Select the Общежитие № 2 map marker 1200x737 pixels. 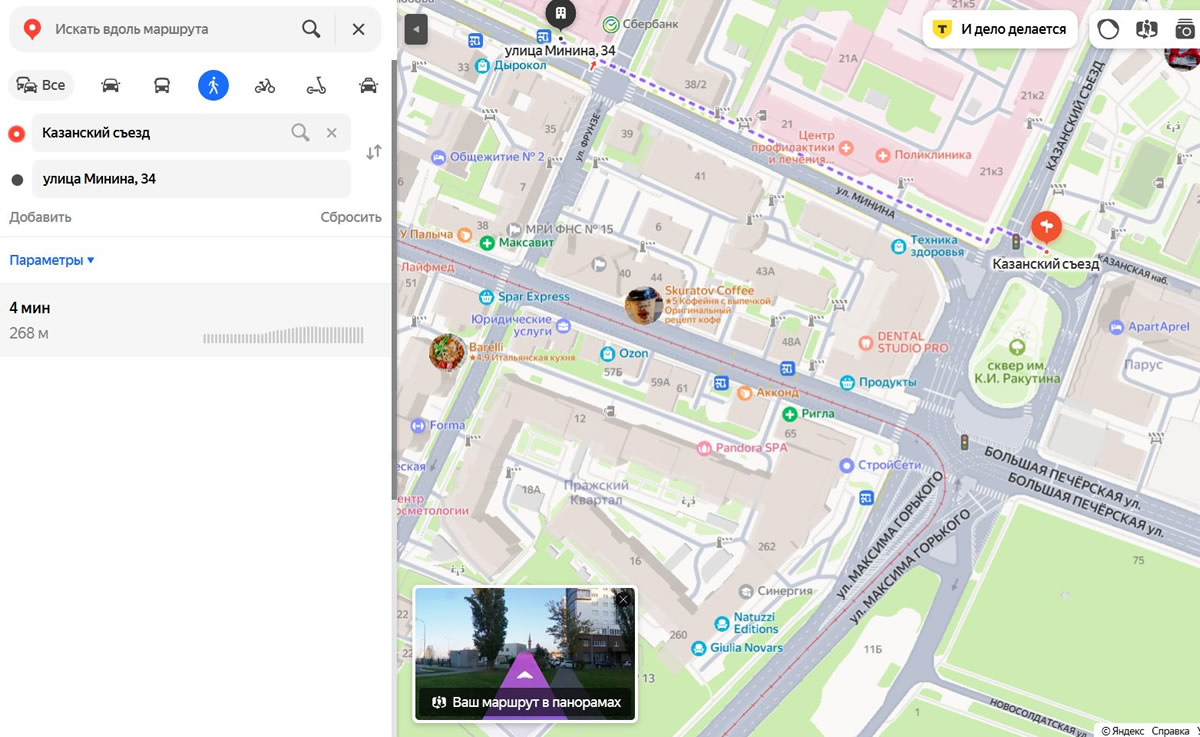pos(438,157)
